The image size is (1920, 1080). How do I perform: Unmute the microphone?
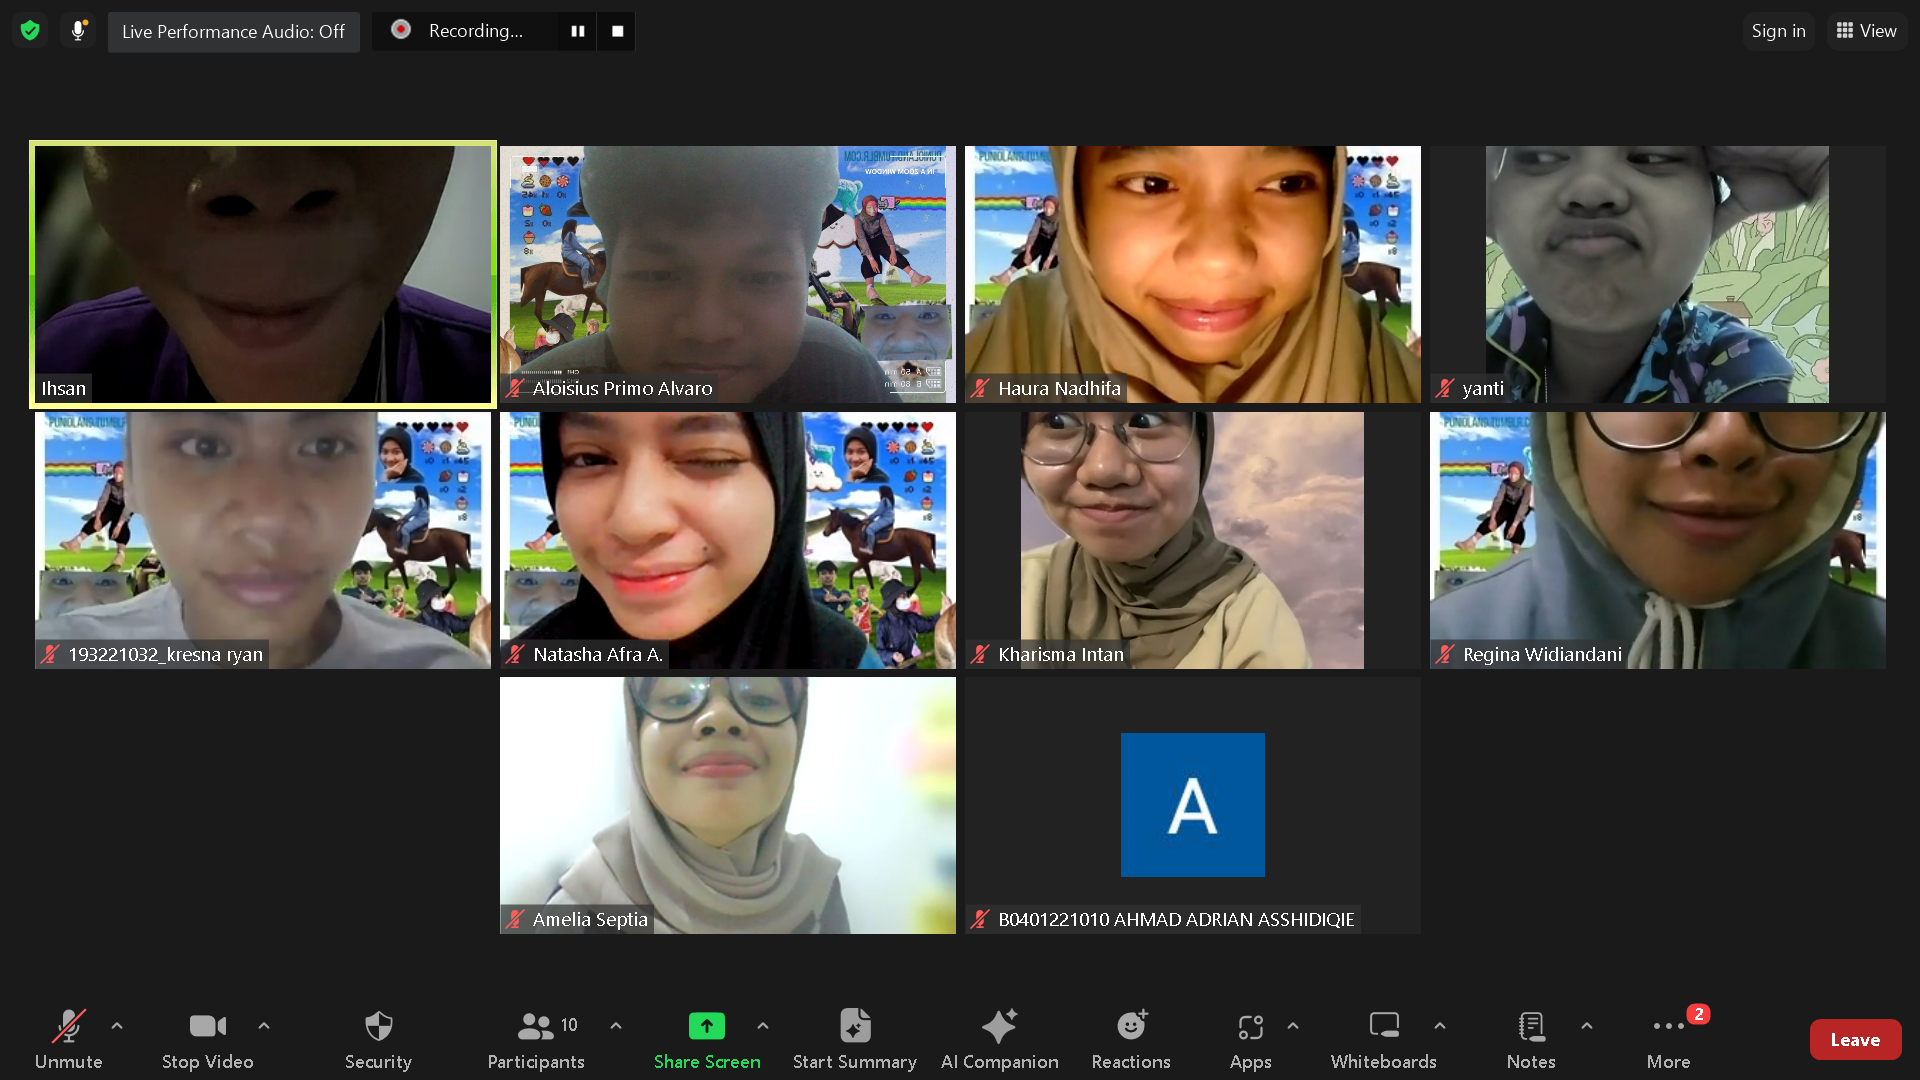(x=68, y=1039)
